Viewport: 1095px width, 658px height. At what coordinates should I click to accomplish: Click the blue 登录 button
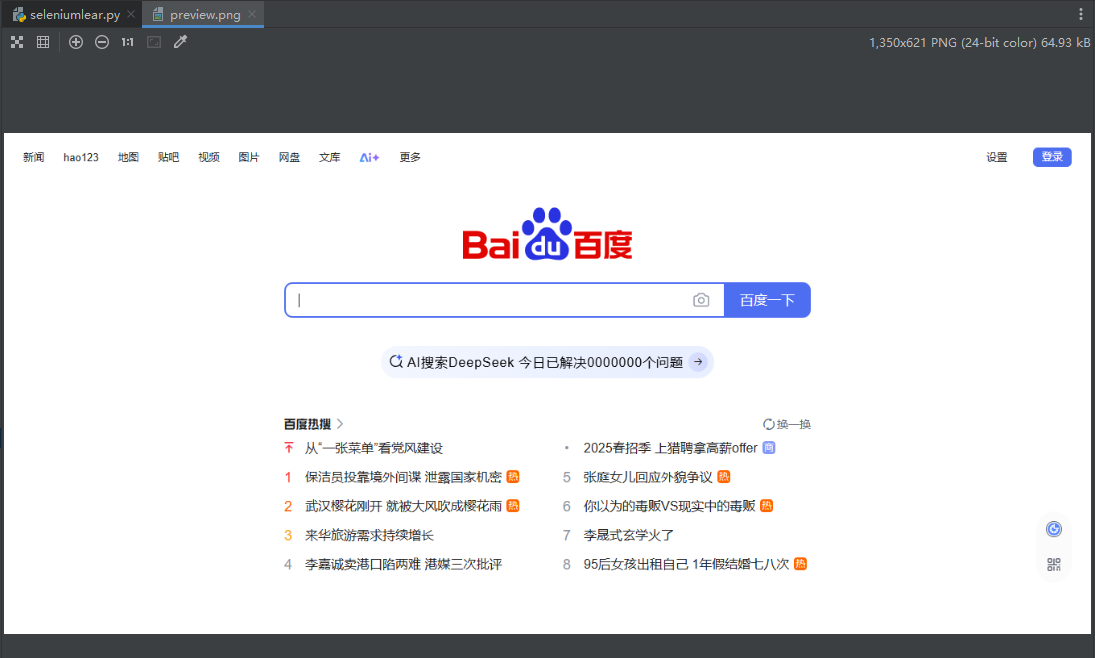pos(1052,157)
